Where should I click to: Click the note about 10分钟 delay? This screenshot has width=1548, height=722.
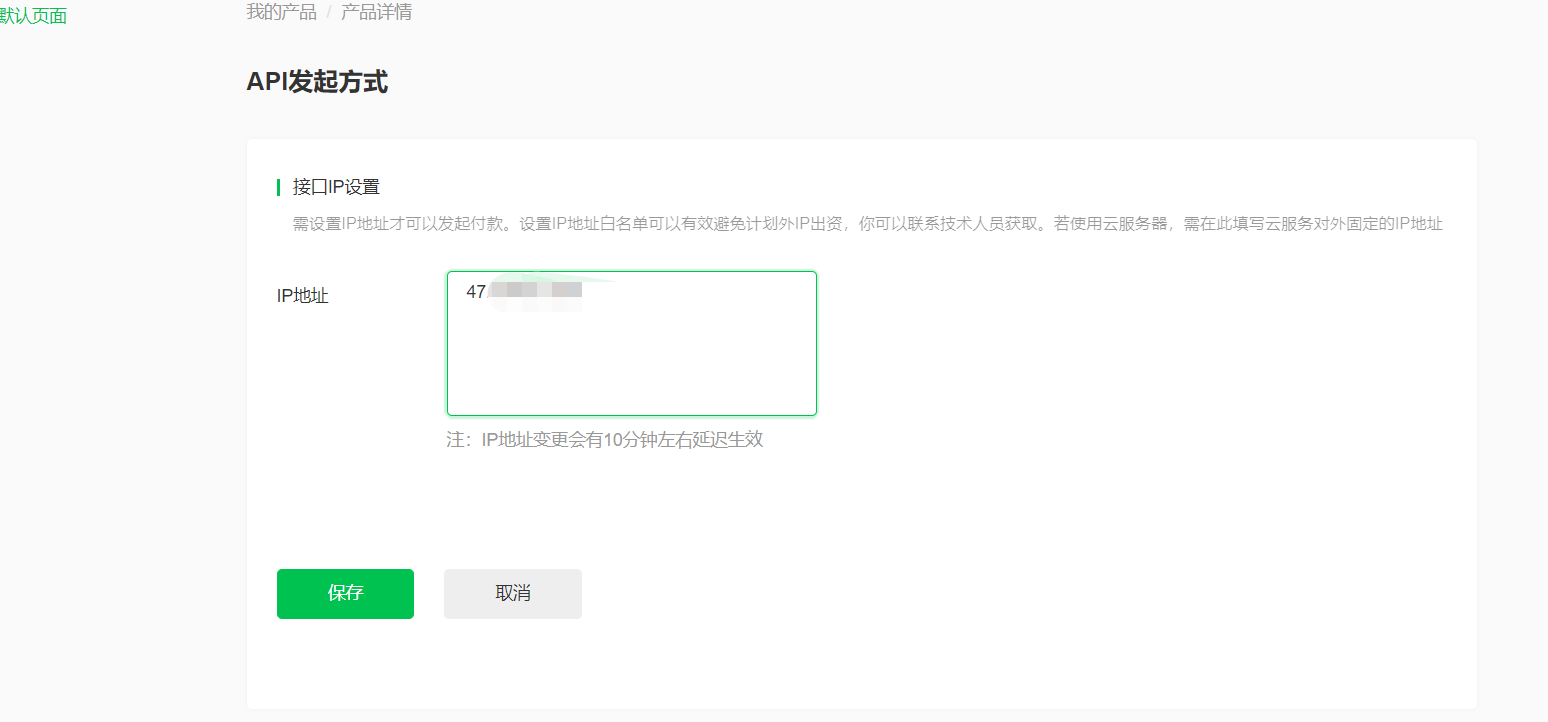point(605,440)
